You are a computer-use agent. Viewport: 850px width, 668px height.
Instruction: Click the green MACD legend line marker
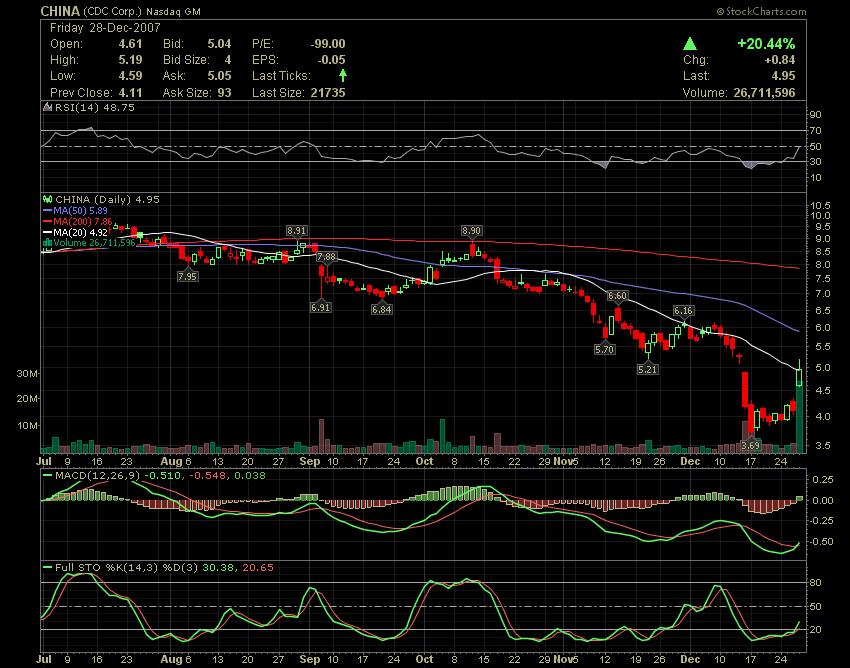click(x=48, y=476)
